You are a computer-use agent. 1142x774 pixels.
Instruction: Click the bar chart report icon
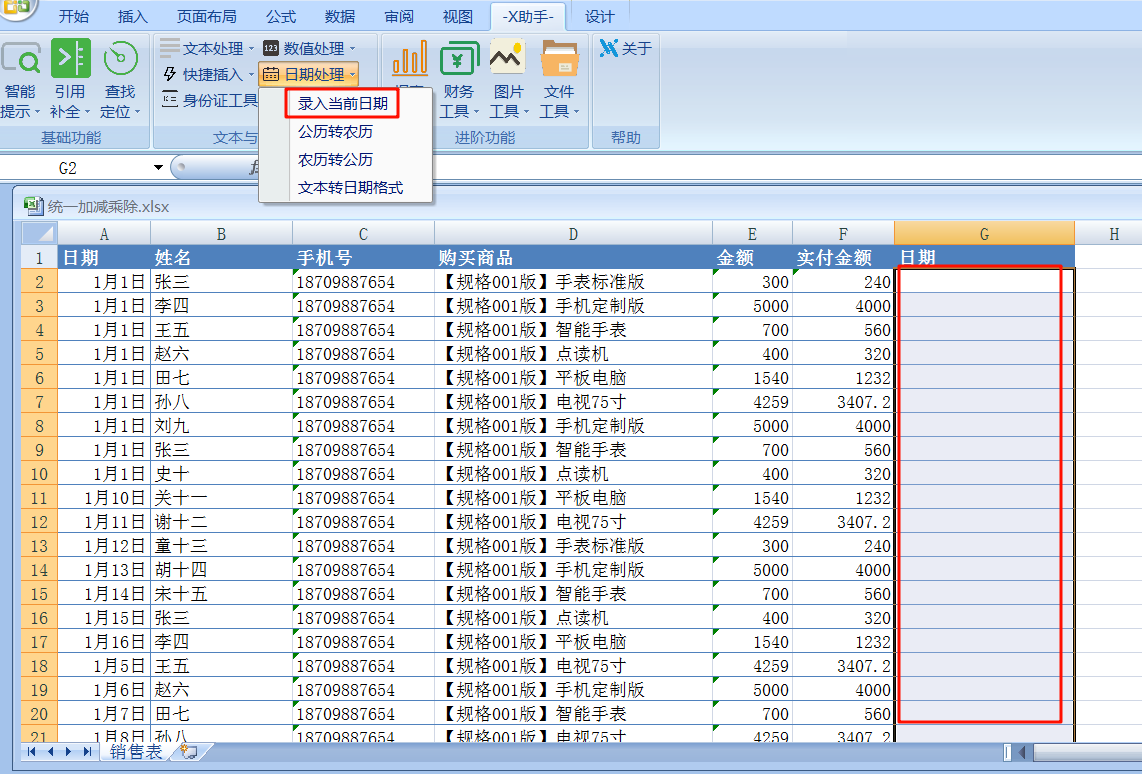coord(409,58)
